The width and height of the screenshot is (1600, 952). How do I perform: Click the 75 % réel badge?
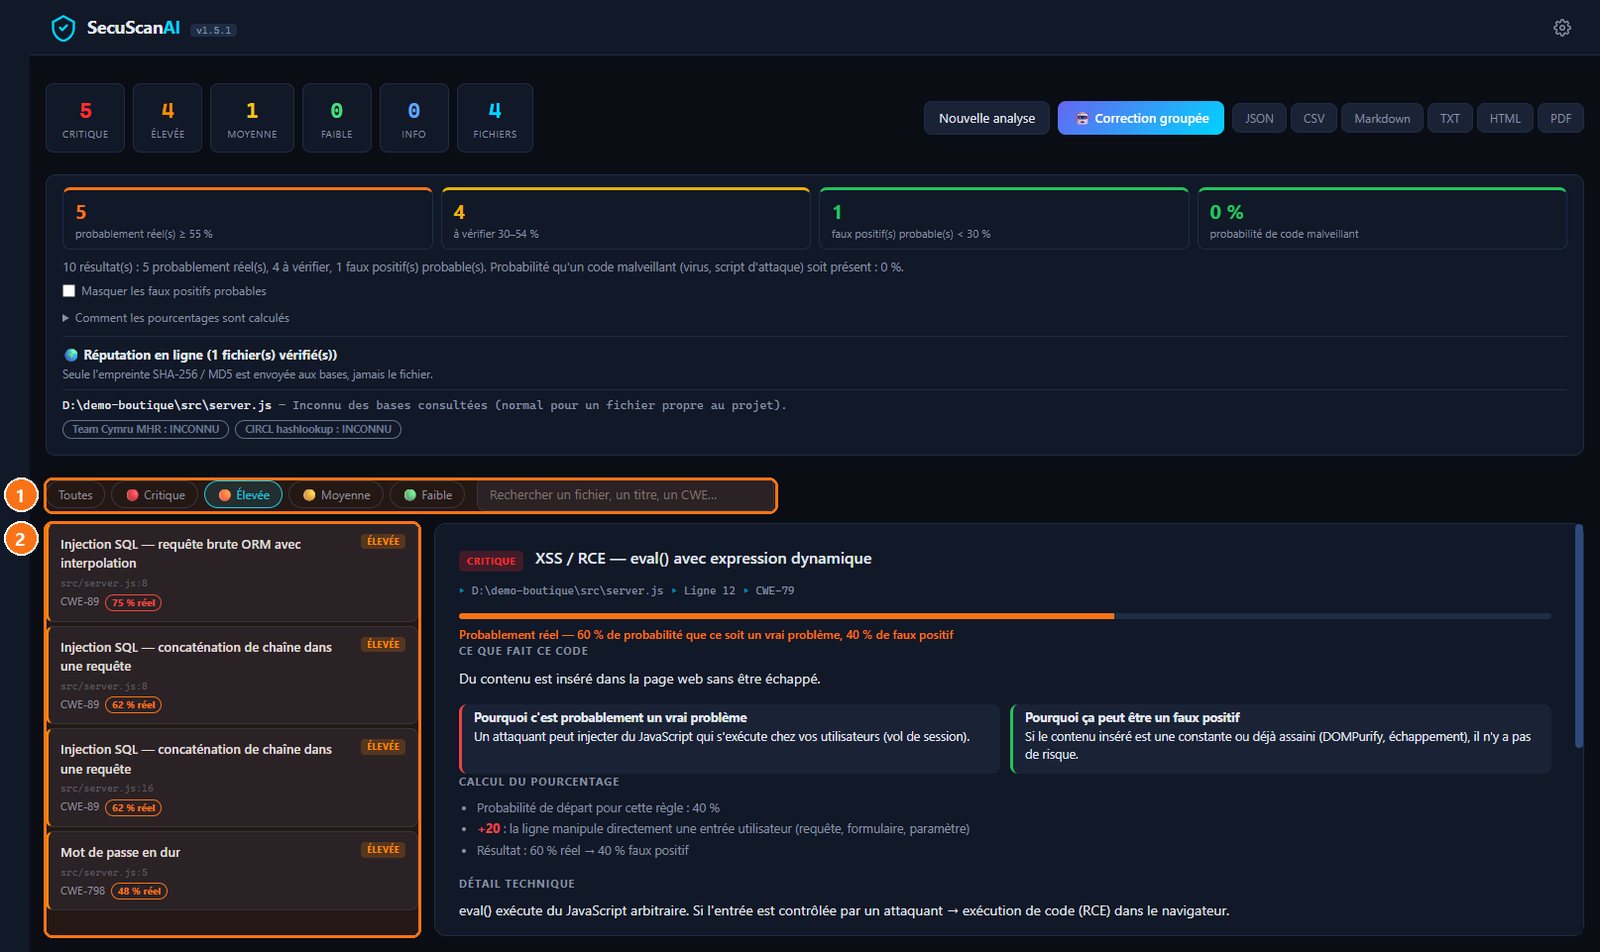(x=134, y=602)
